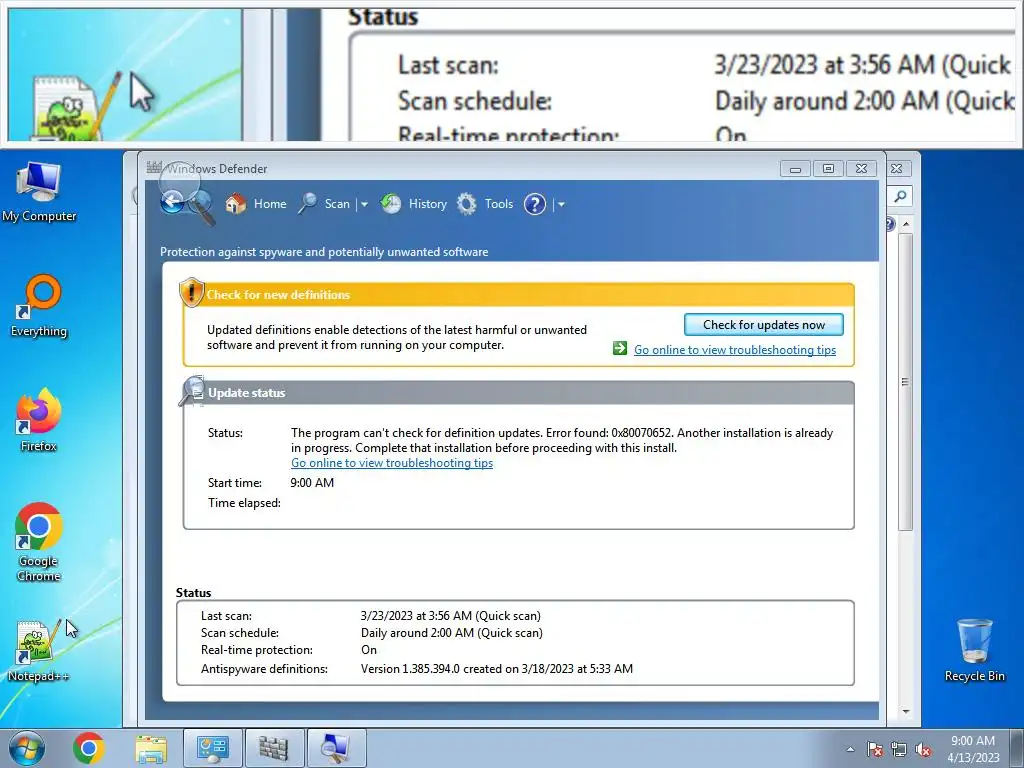Expand the Help options dropdown arrow
This screenshot has height=768, width=1024.
[x=560, y=204]
